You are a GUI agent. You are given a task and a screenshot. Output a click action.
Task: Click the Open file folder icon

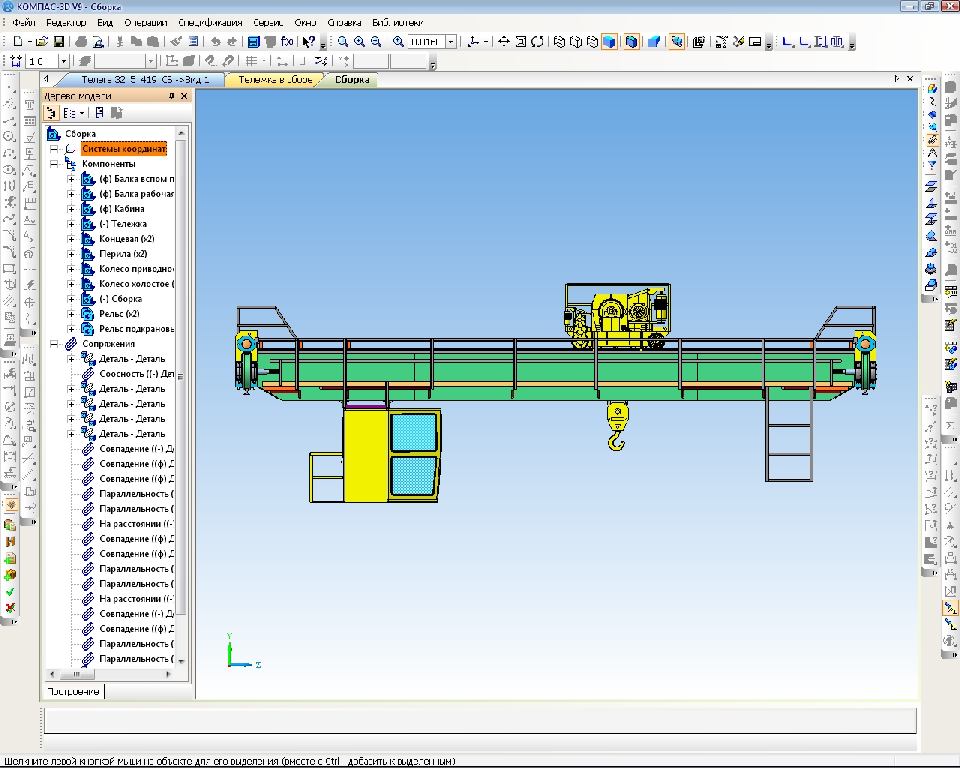(42, 42)
